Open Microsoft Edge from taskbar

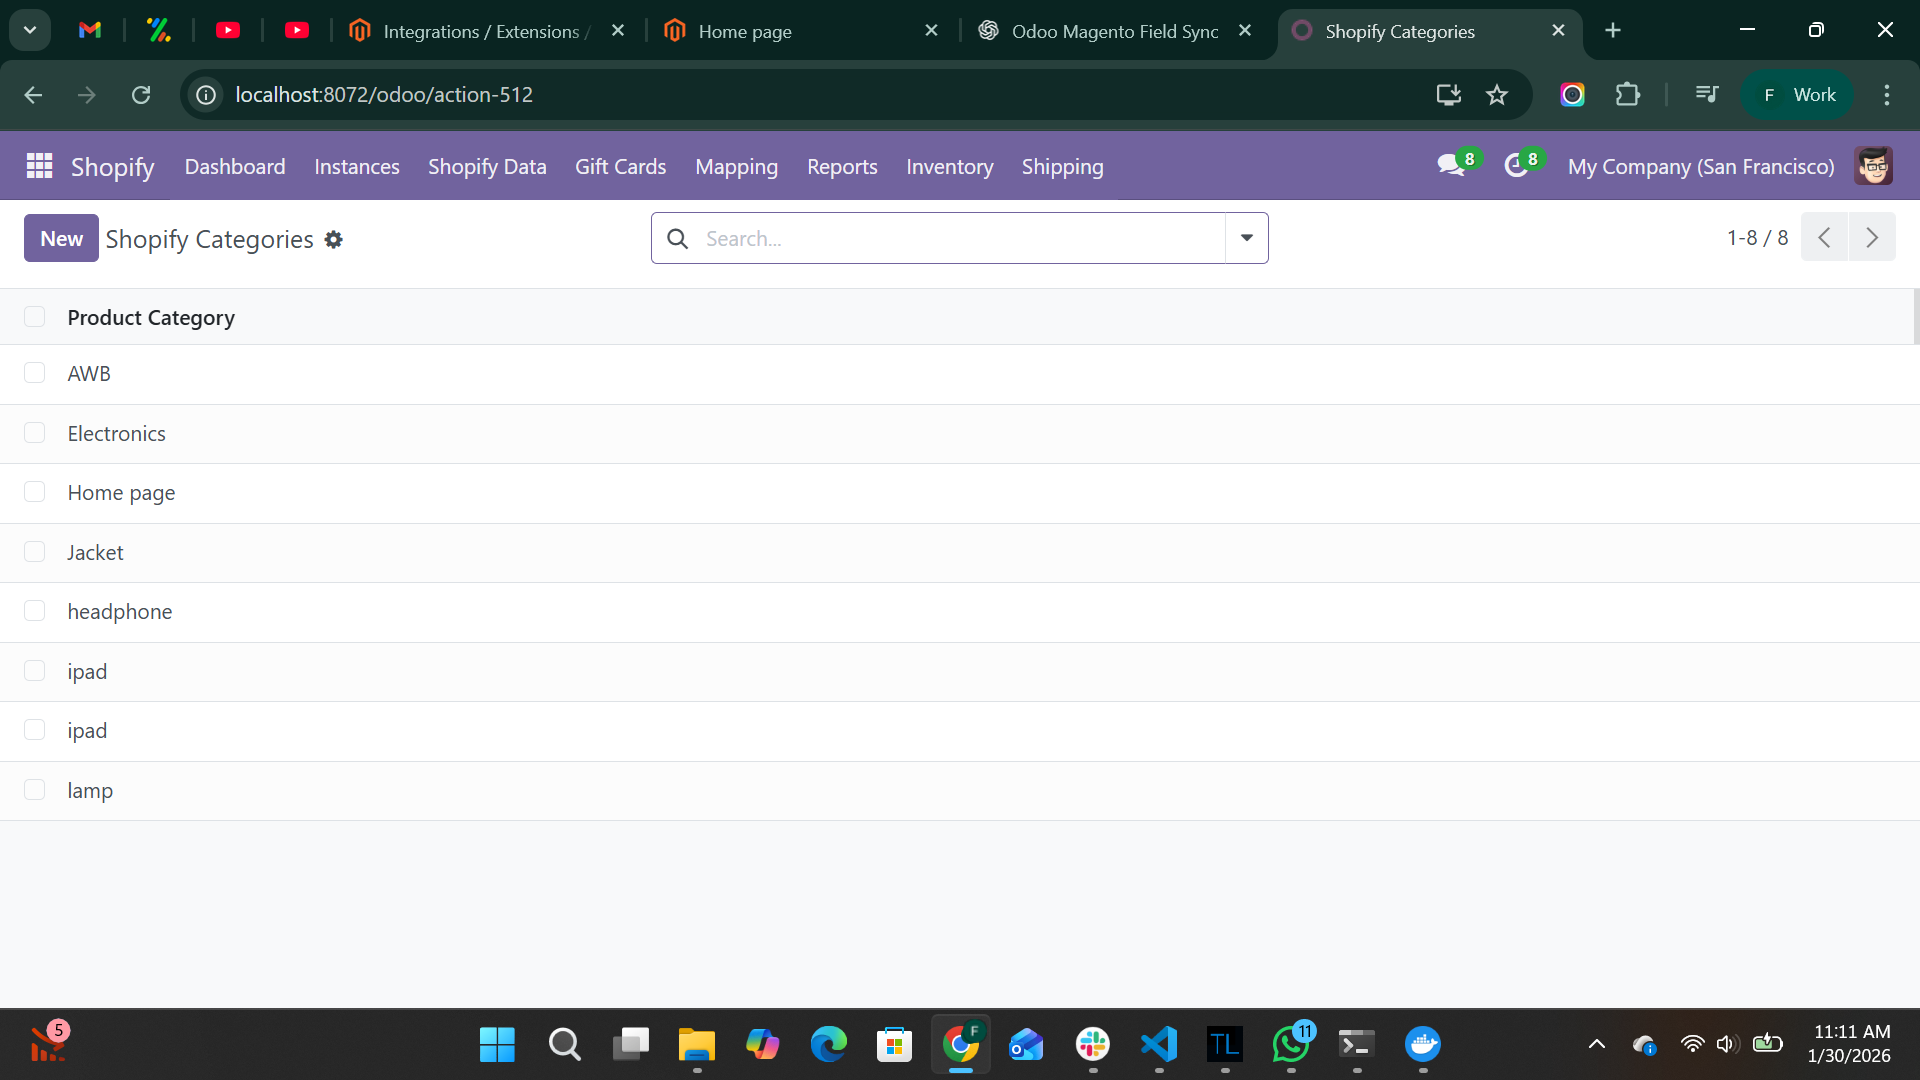tap(829, 1045)
